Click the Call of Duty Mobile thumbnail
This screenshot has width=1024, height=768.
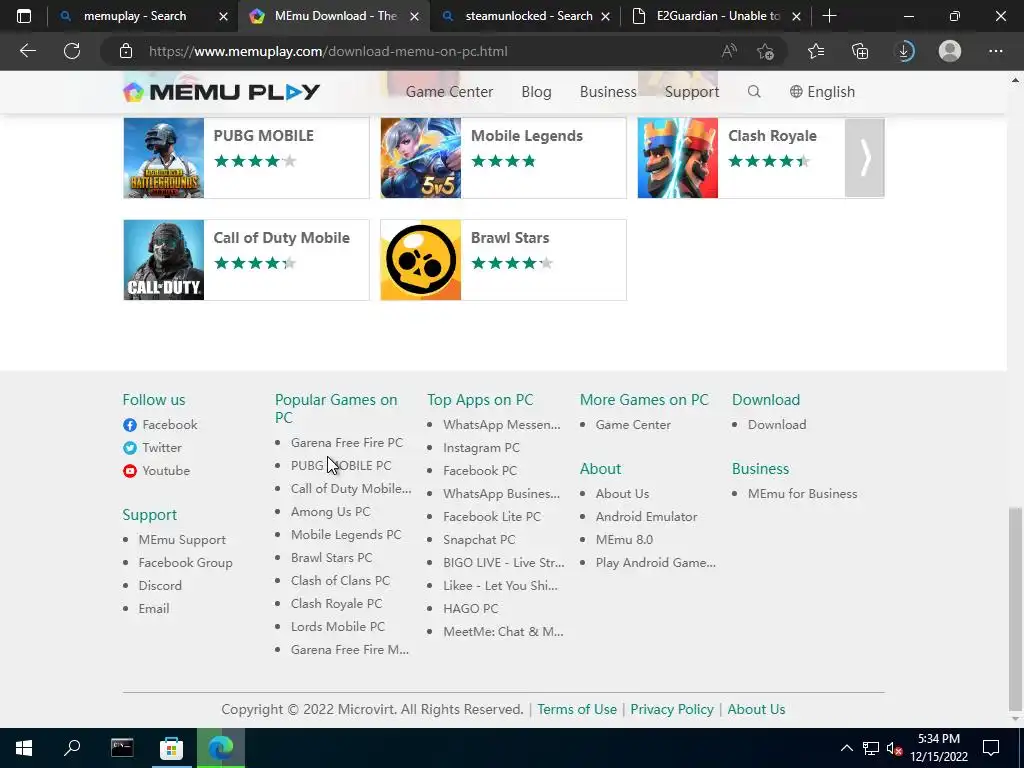click(164, 260)
